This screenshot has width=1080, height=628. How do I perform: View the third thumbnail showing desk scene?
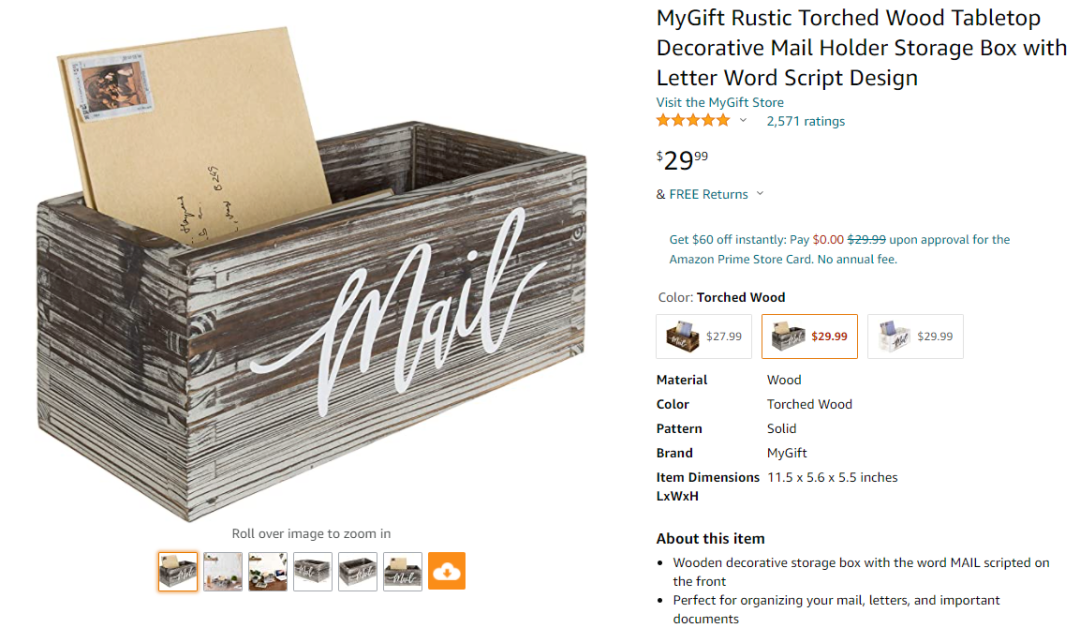pos(268,571)
